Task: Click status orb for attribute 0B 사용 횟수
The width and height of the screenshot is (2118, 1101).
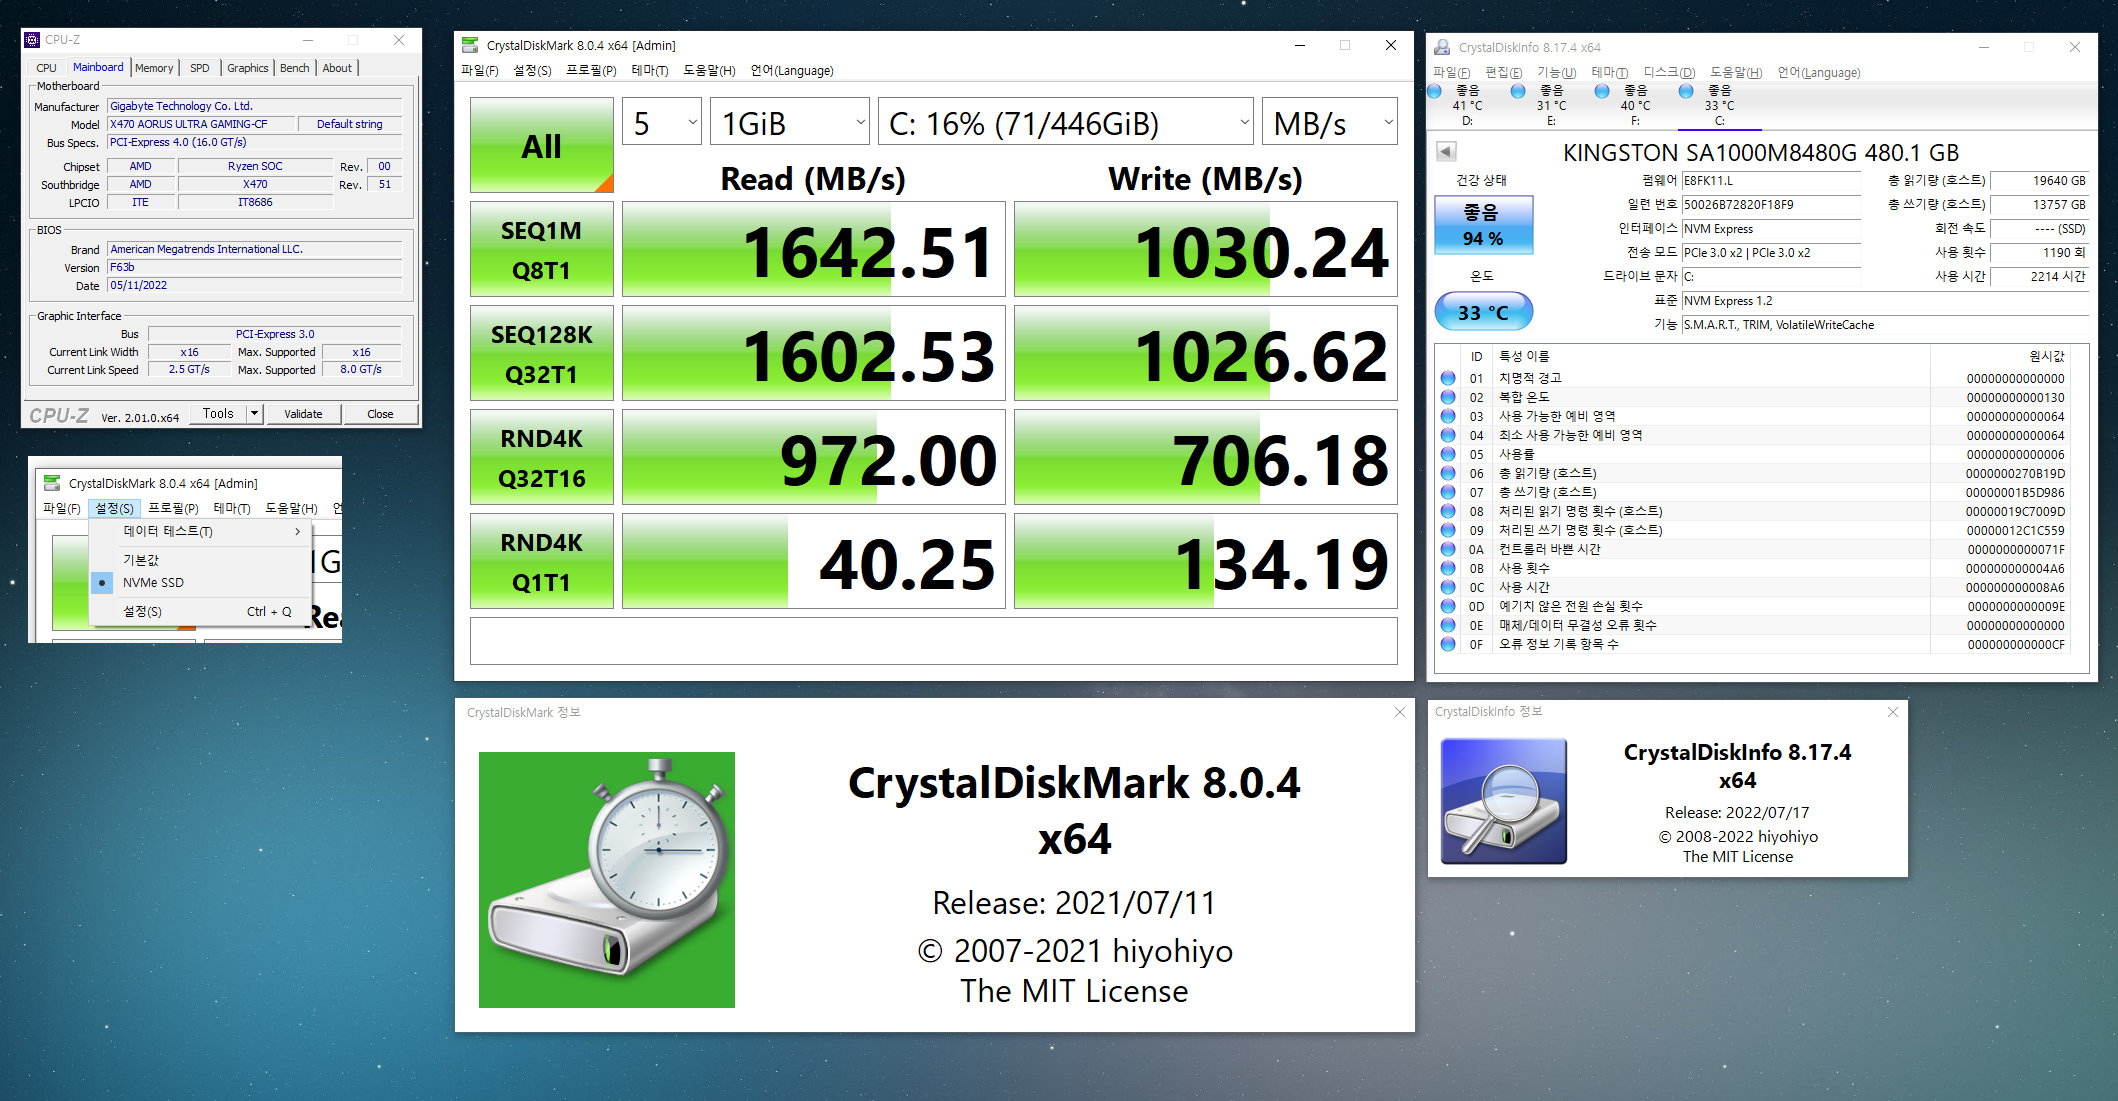Action: [x=1448, y=568]
